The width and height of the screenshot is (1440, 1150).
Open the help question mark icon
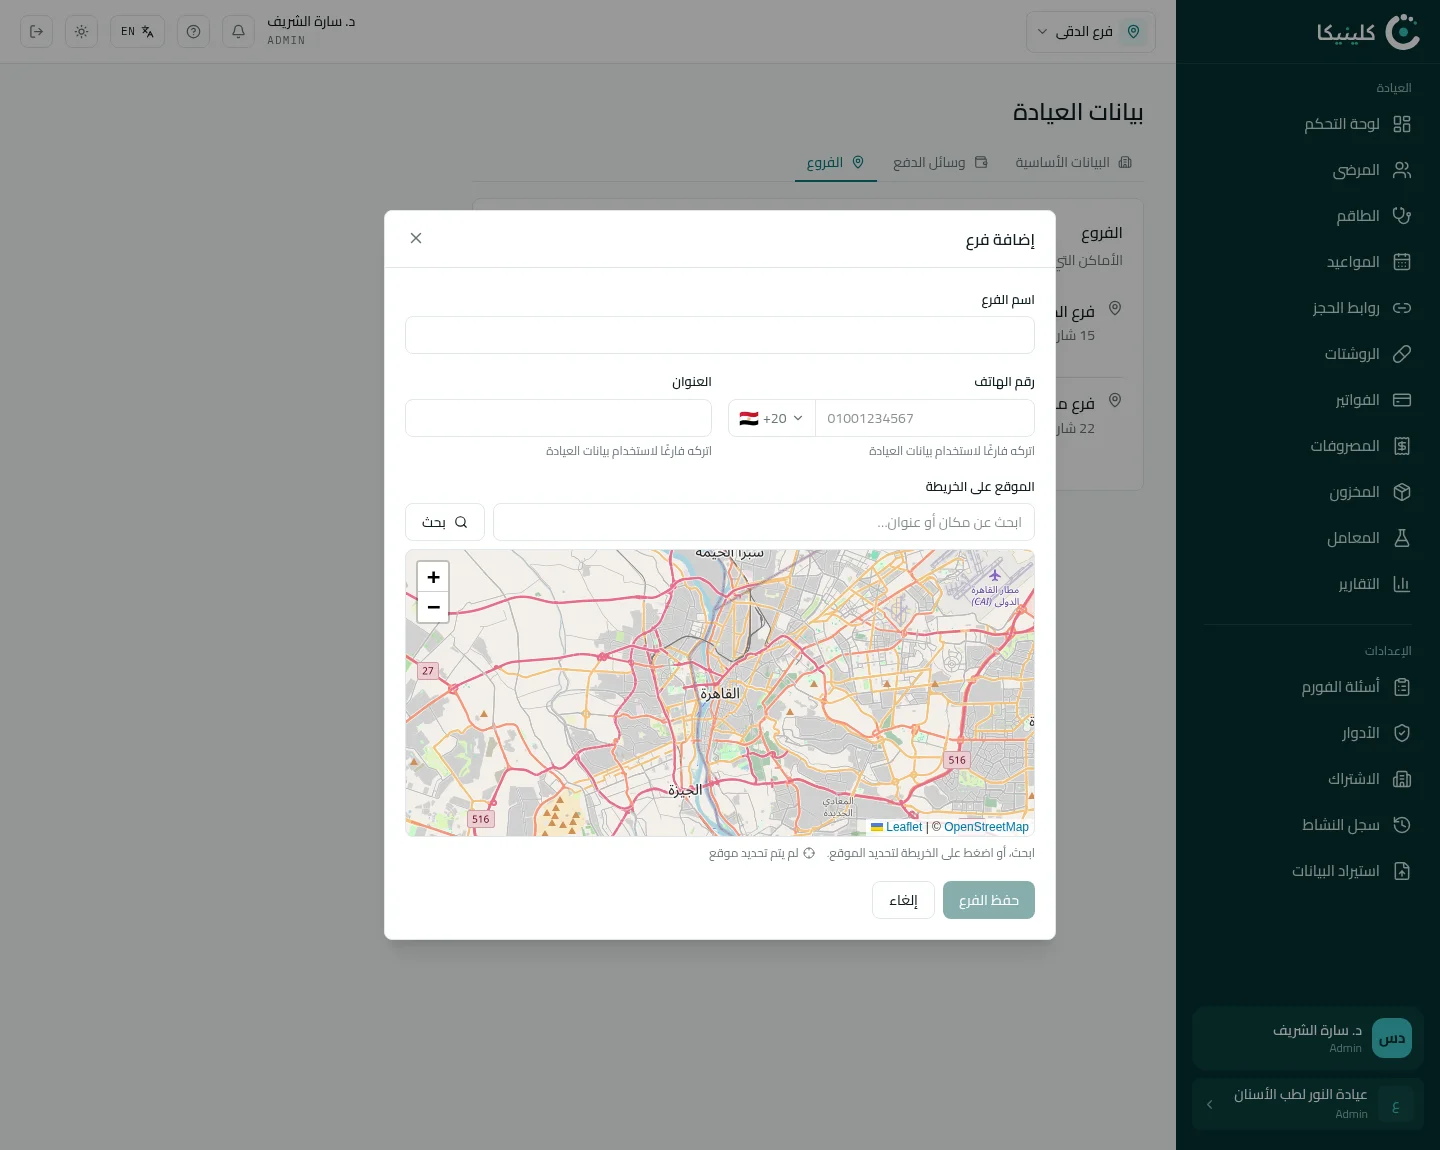click(x=193, y=32)
